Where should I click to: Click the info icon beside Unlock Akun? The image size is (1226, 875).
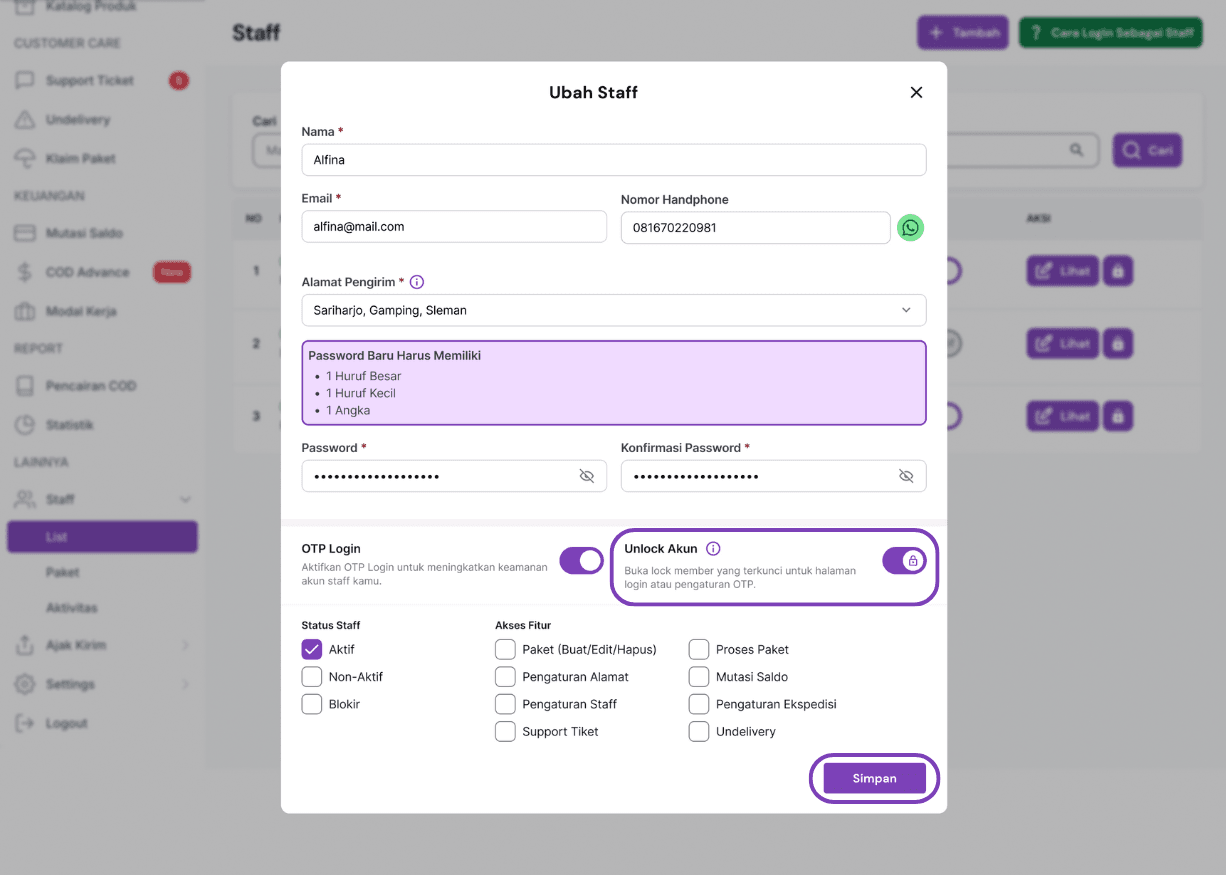[x=713, y=549]
